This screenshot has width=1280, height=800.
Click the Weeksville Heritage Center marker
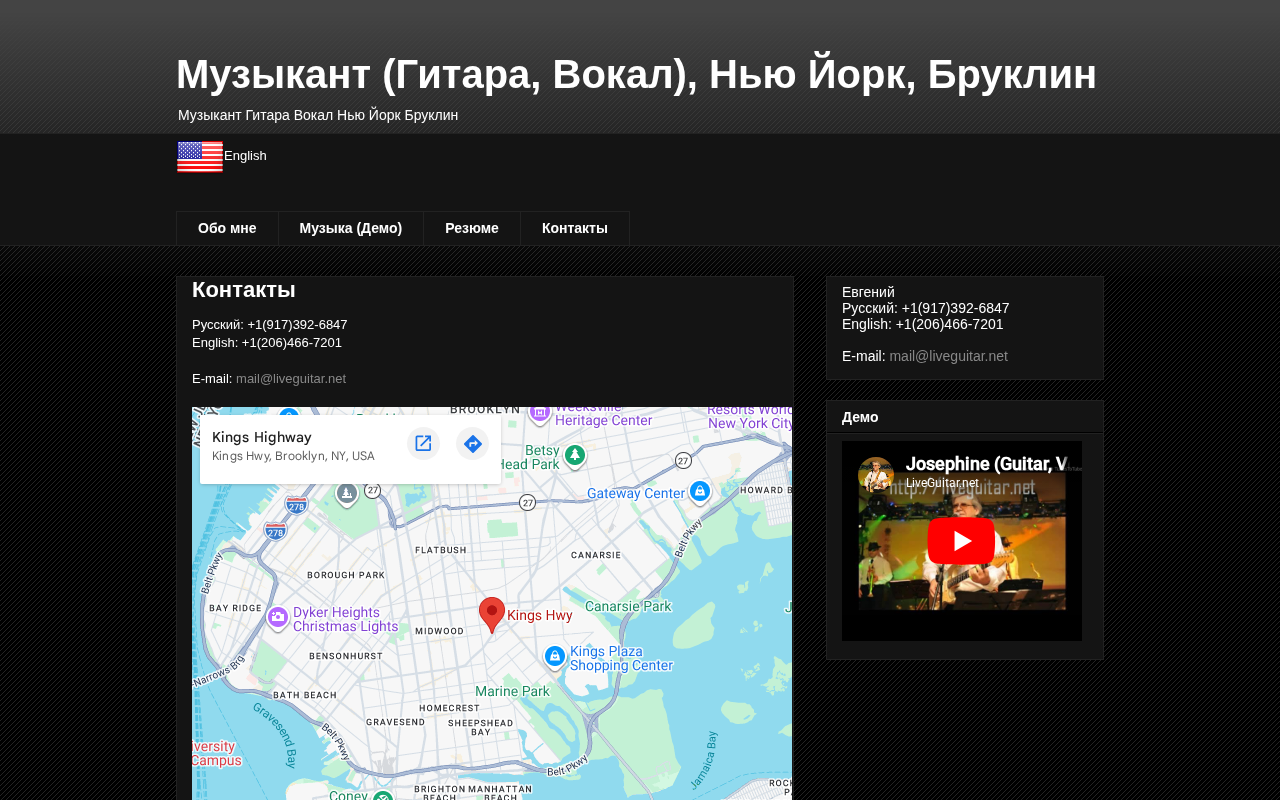pos(540,412)
